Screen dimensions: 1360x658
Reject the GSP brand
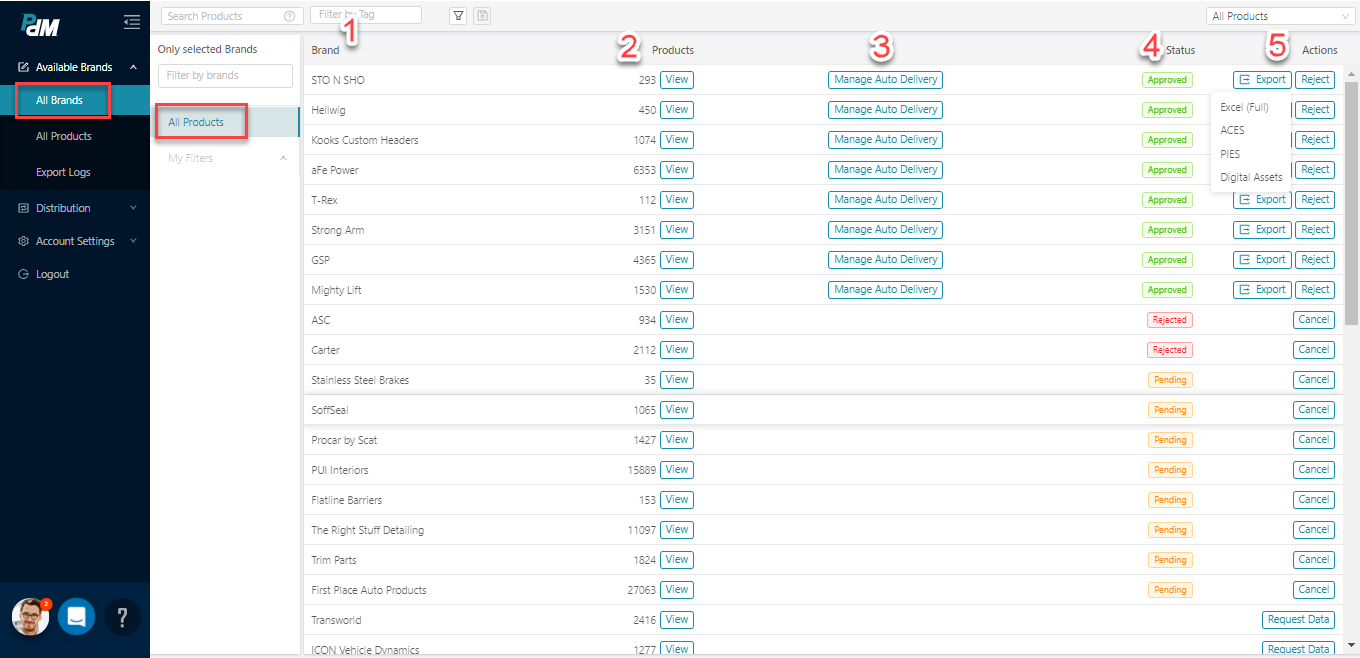pyautogui.click(x=1315, y=260)
